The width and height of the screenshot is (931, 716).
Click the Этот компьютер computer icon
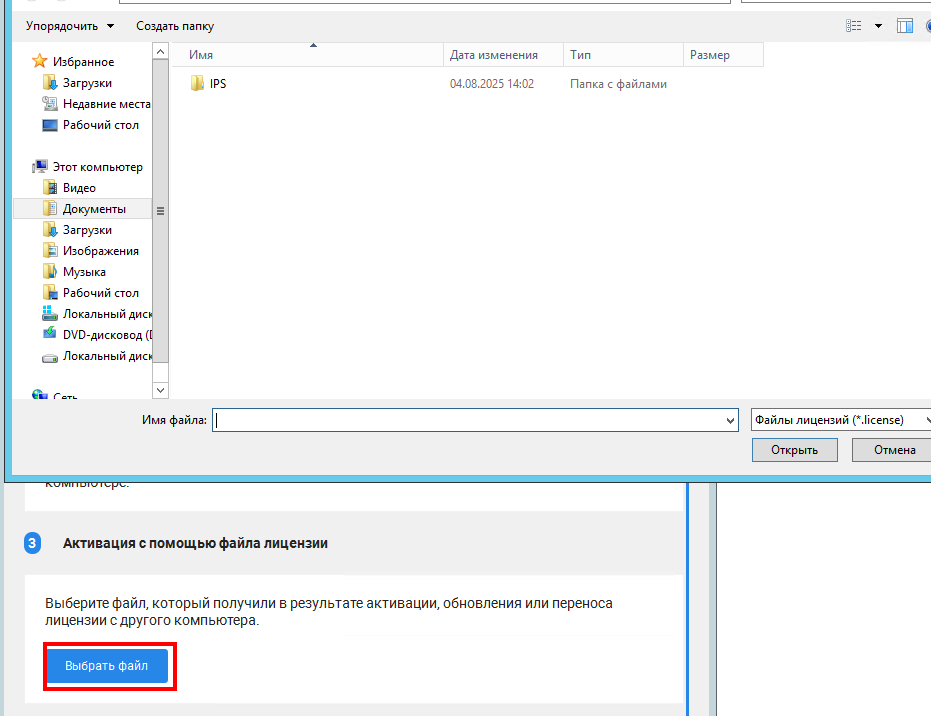pos(40,167)
